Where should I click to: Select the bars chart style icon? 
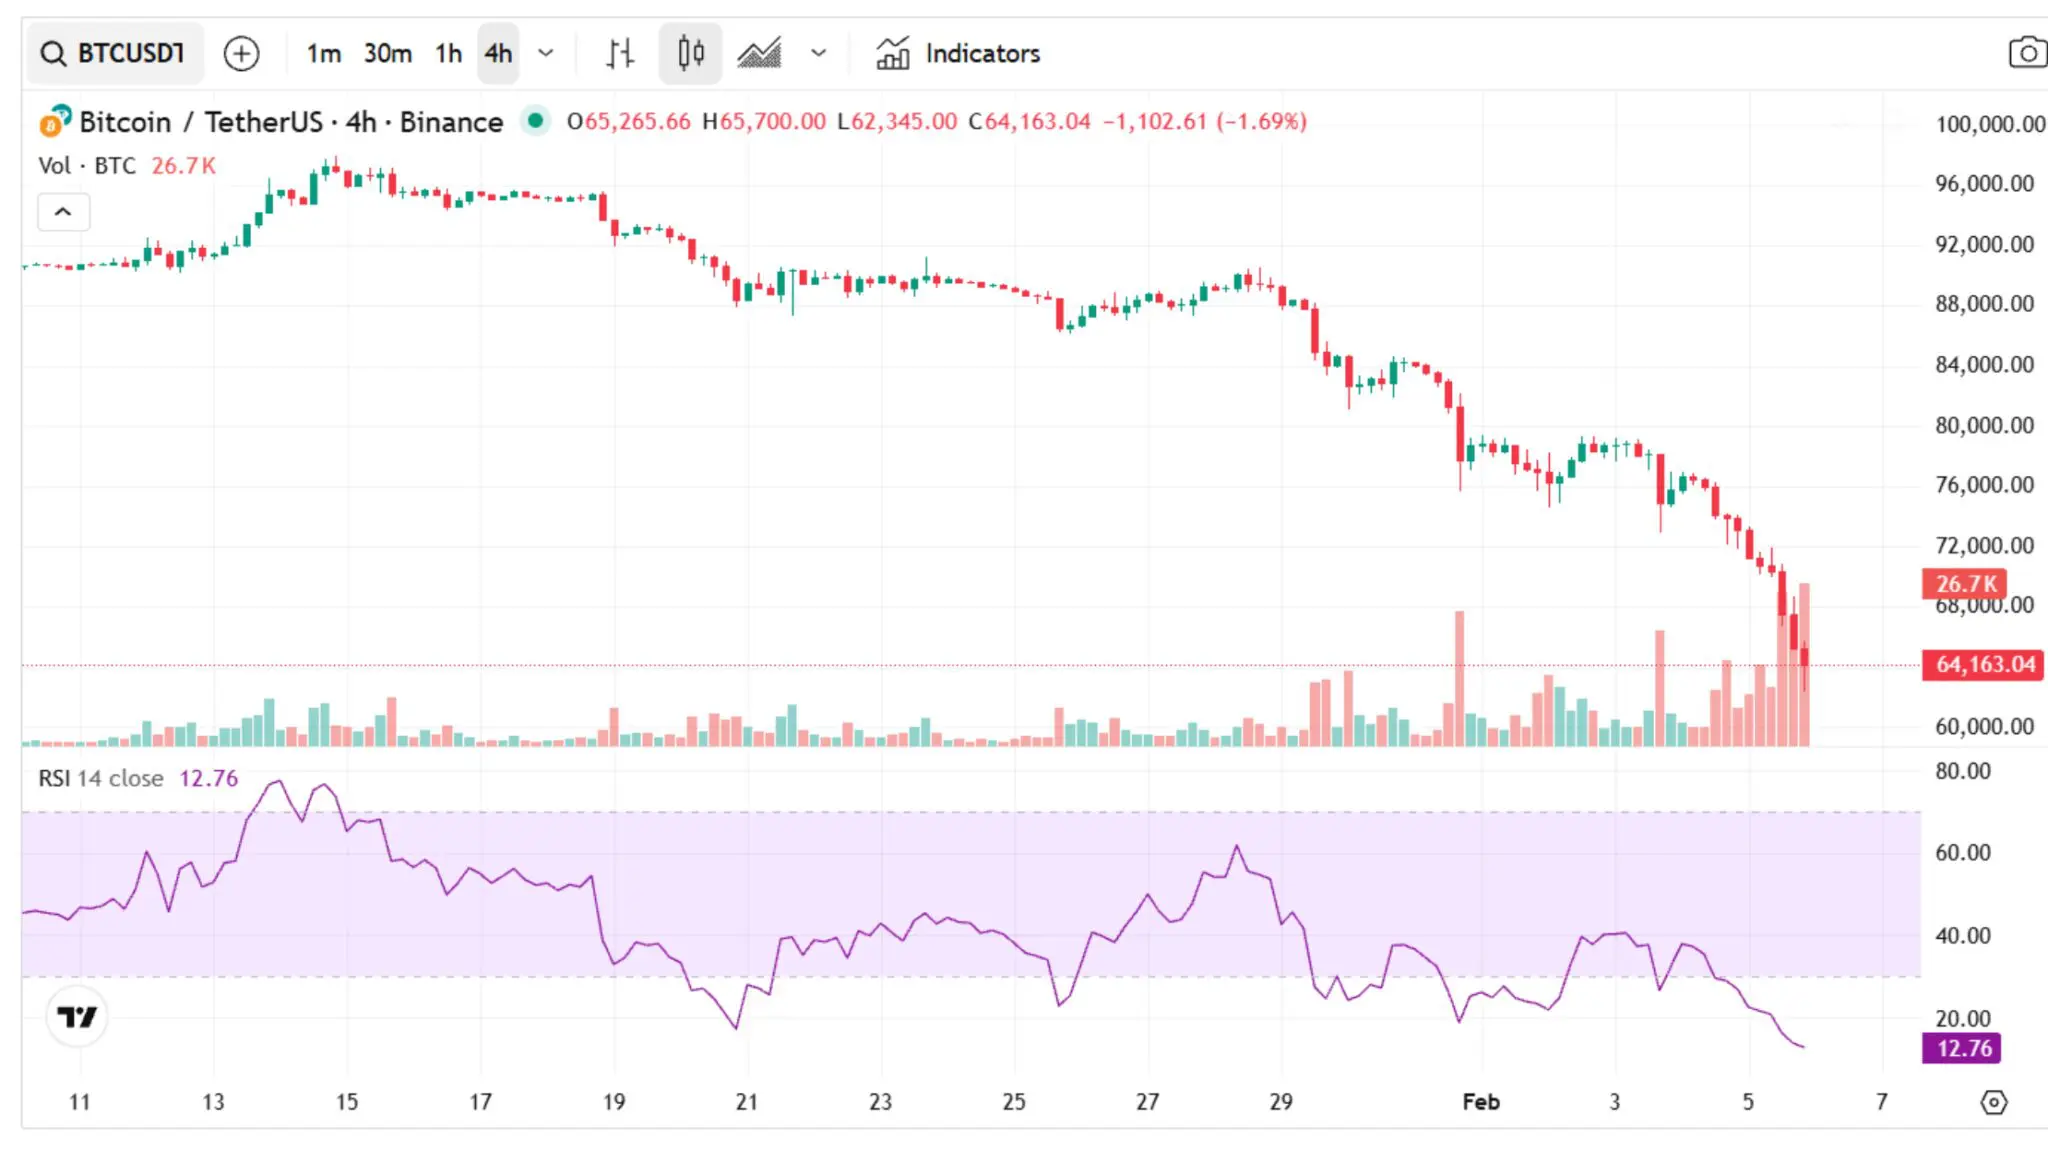tap(620, 53)
